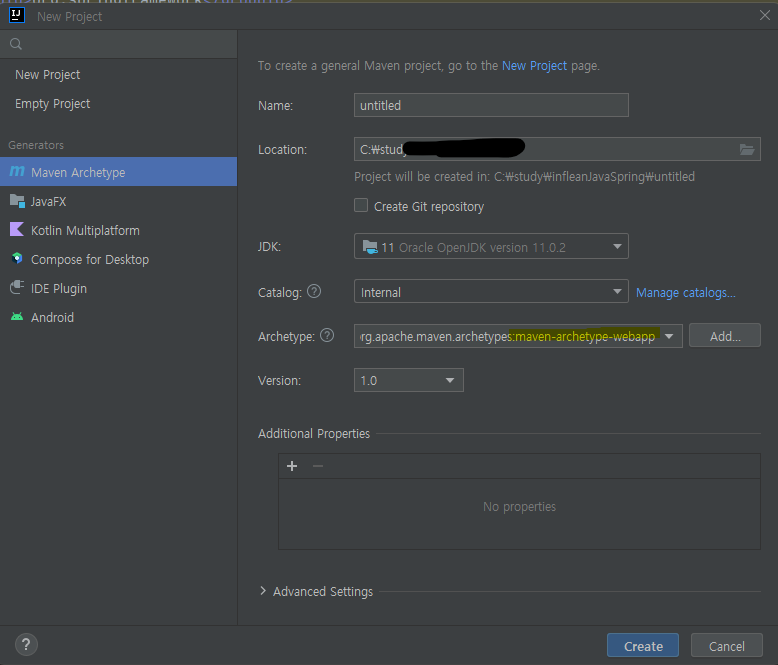Expand Advanced Settings section

pyautogui.click(x=263, y=591)
